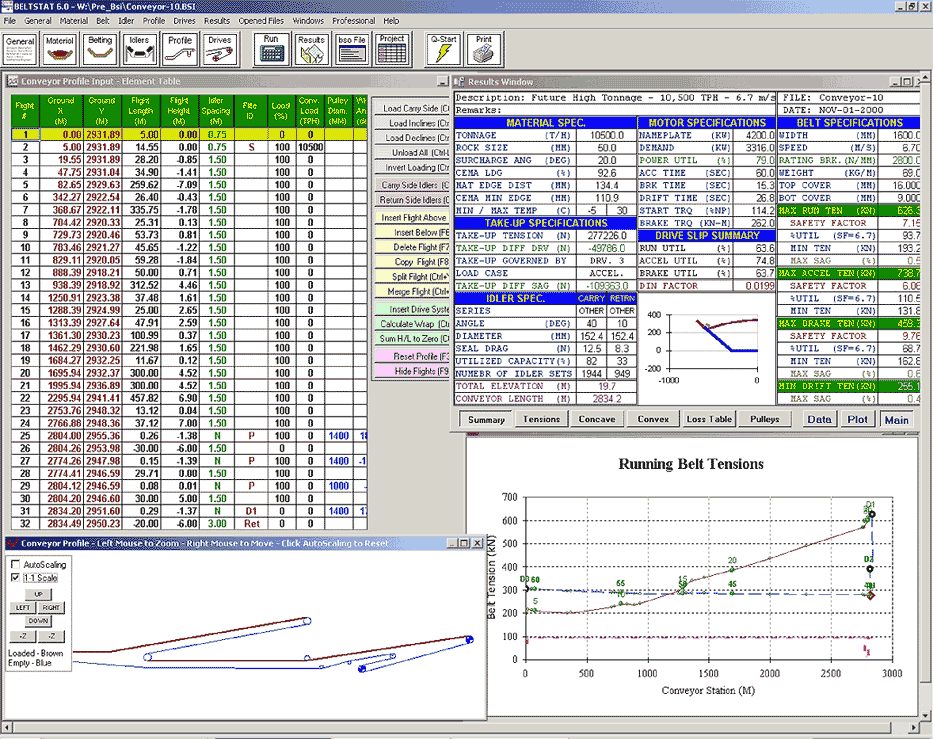
Task: Click Return Side Idlers button
Action: (412, 199)
